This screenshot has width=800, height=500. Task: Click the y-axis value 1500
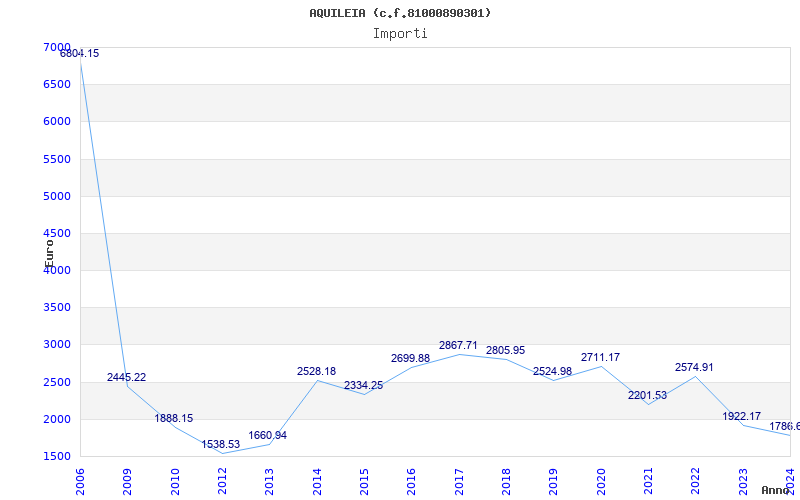[x=57, y=457]
